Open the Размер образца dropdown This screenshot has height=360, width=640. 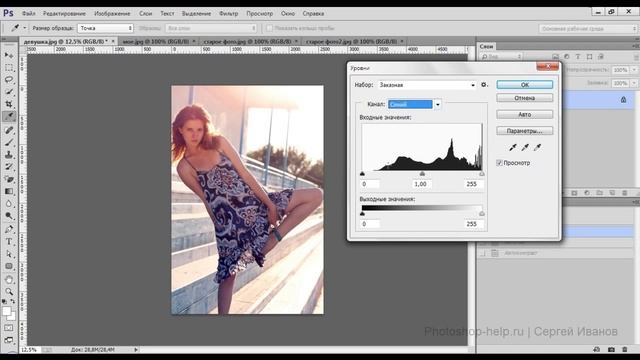tap(106, 28)
